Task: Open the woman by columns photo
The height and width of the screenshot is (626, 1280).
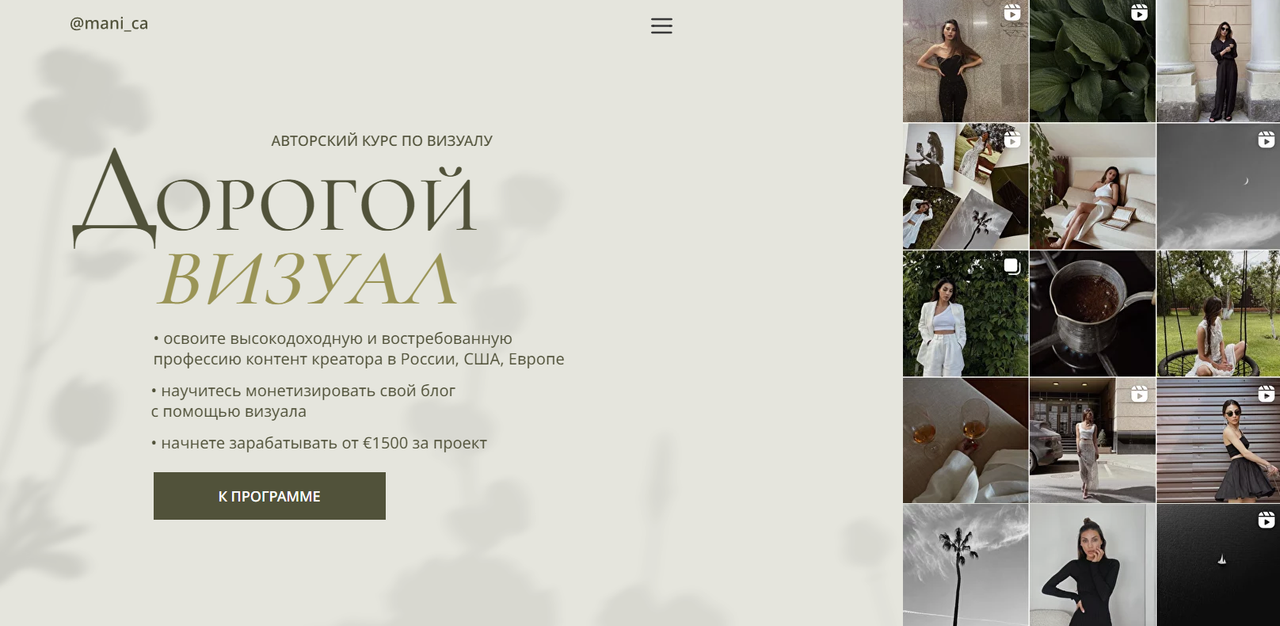Action: pyautogui.click(x=1218, y=62)
